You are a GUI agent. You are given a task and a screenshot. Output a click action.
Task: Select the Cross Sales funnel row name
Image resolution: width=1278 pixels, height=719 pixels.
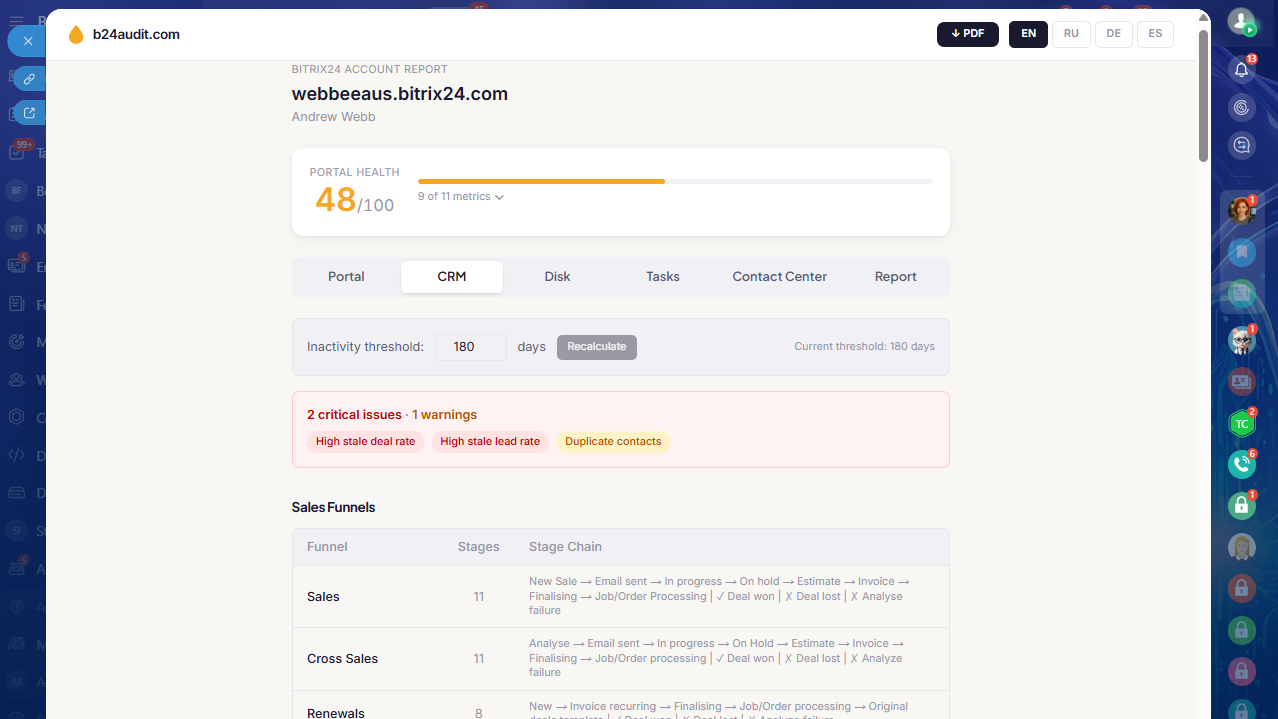[x=342, y=659]
